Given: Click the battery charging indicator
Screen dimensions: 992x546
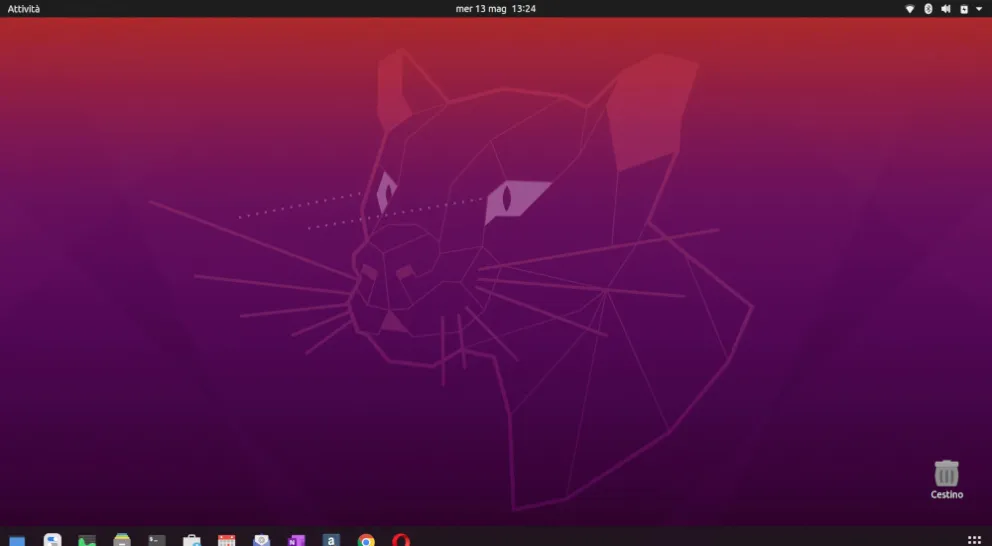Looking at the screenshot, I should 964,9.
